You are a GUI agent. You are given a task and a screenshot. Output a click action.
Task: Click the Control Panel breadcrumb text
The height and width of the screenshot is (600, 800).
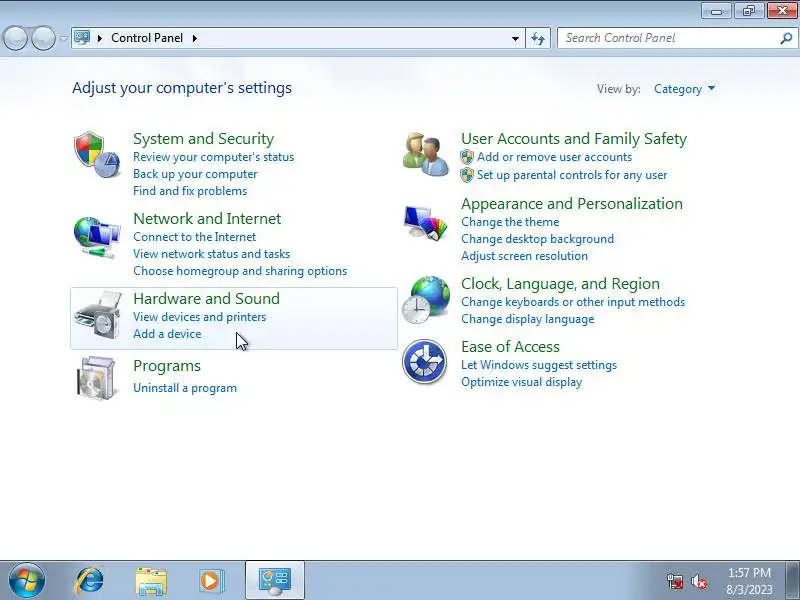click(x=147, y=38)
